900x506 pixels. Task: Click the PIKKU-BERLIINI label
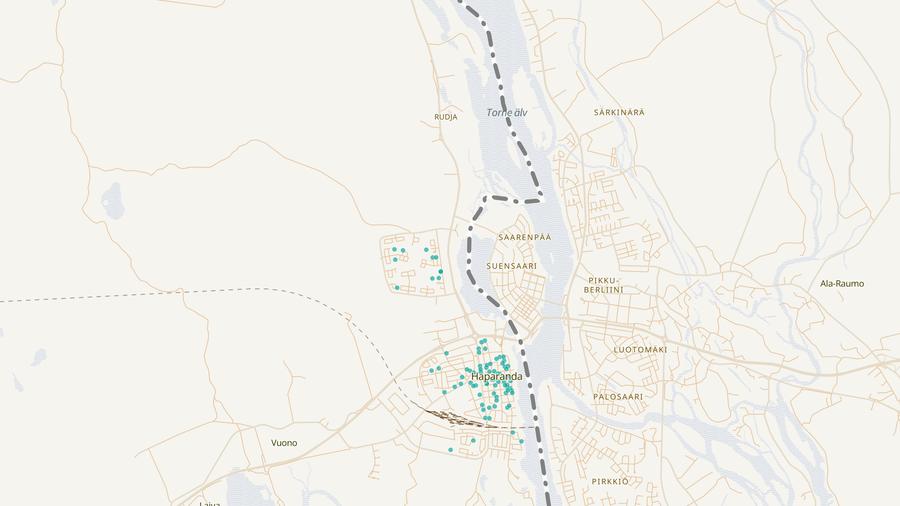click(x=605, y=284)
